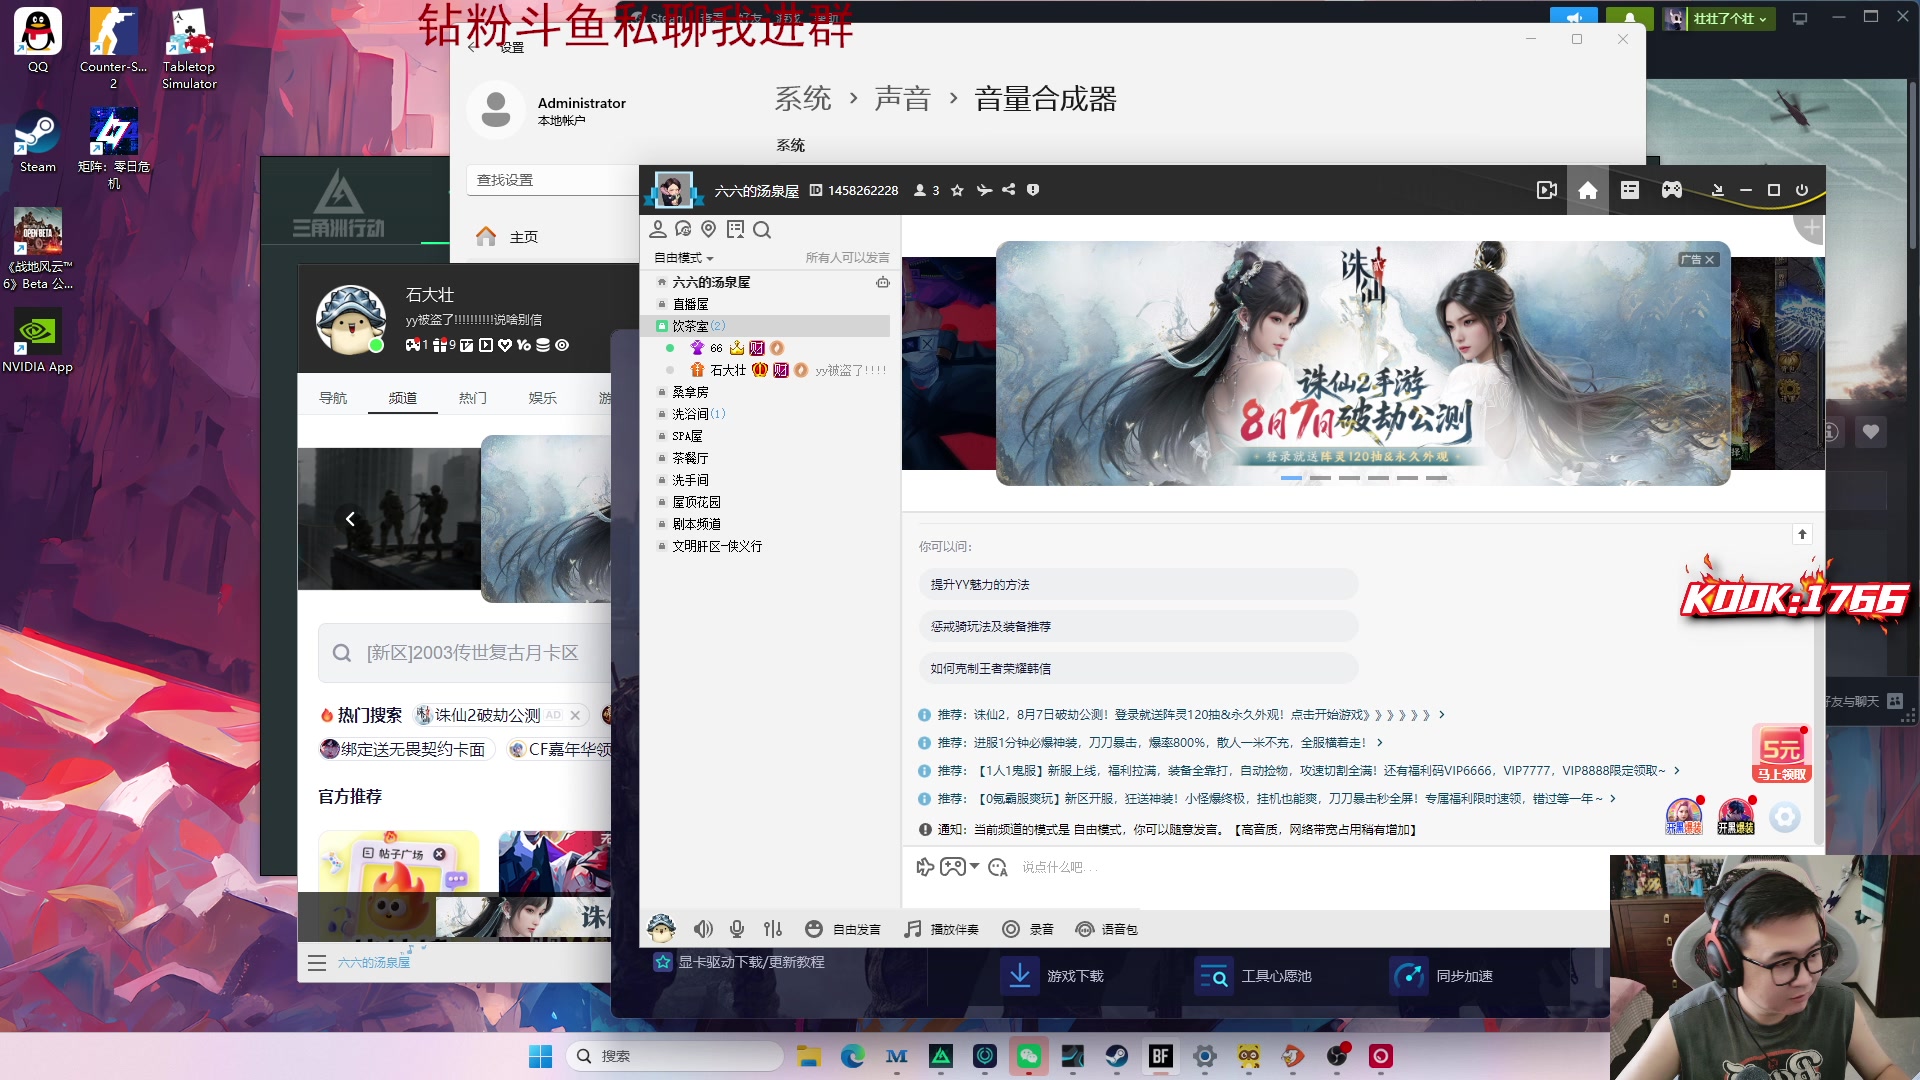Switch to 频道 tab in YY main window
The image size is (1920, 1080).
[x=403, y=398]
